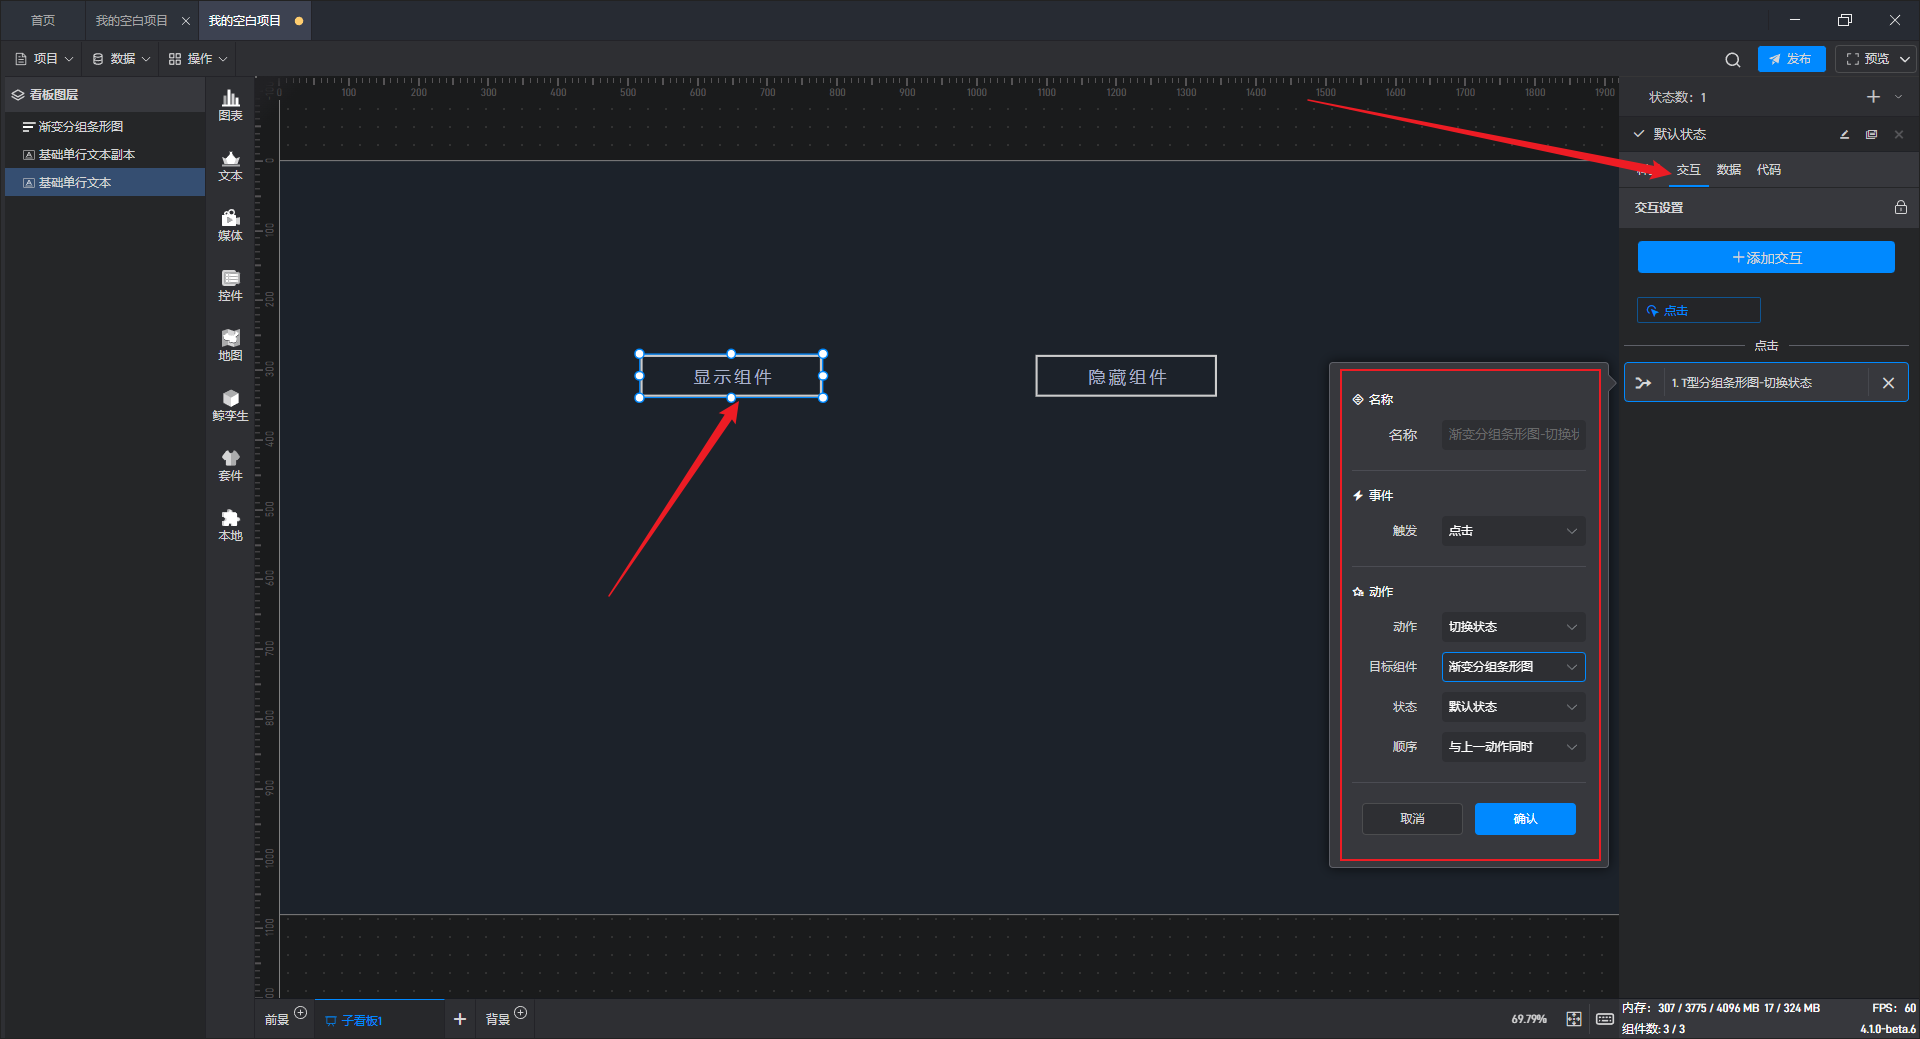Delete 默认状态 with its x icon

1898,134
